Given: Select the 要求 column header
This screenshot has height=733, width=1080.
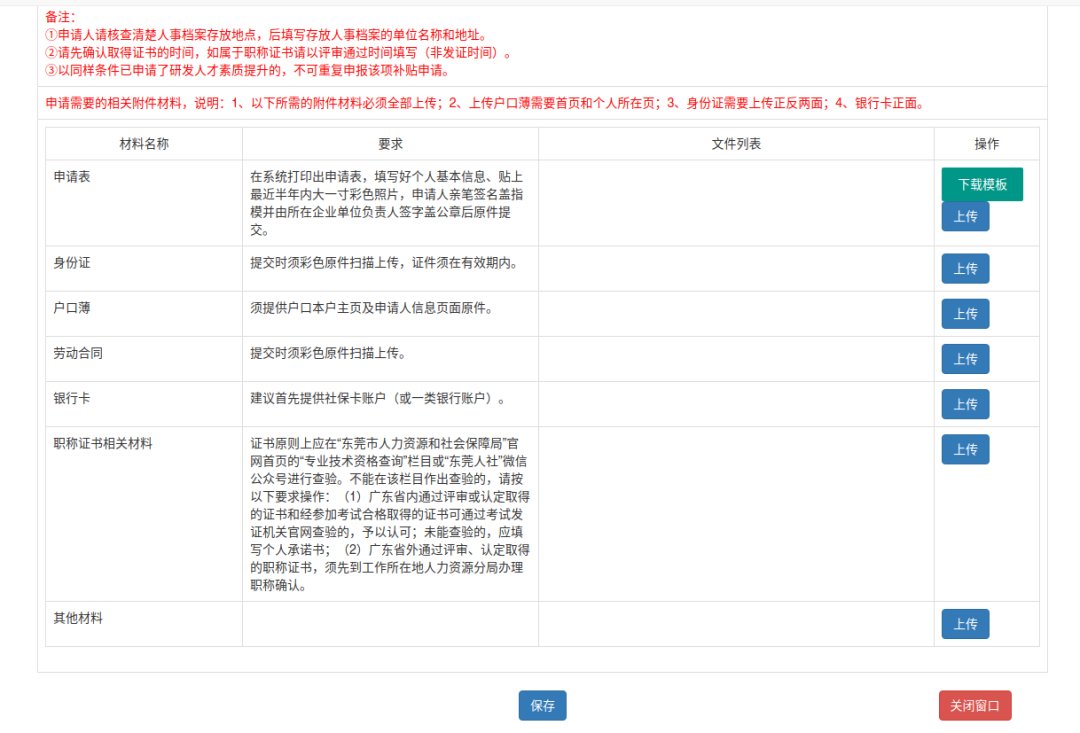Looking at the screenshot, I should point(390,144).
